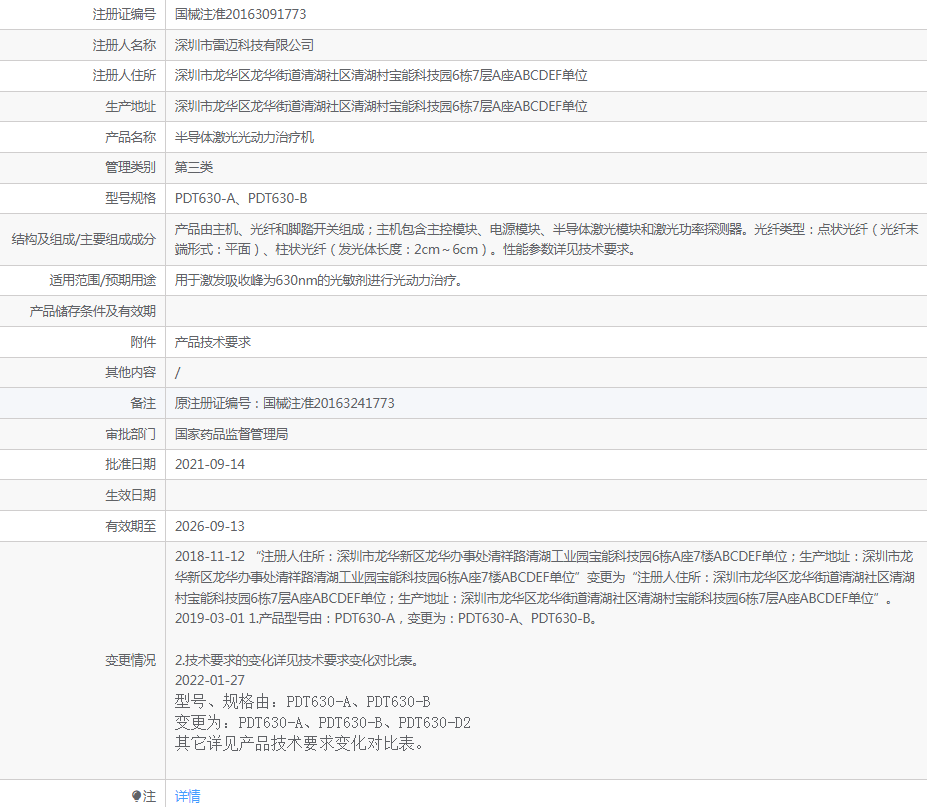Viewport: 927px width, 807px height.
Task: Click the 注册人住所 address value
Action: point(380,76)
